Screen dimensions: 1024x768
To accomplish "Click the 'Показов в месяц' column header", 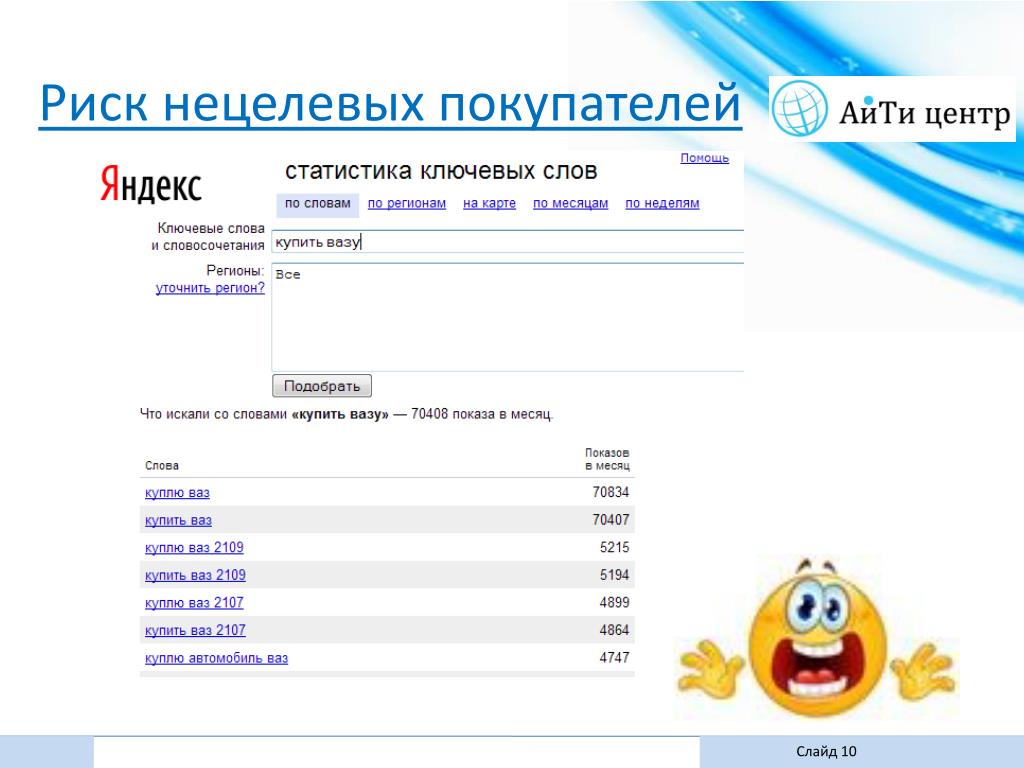I will pyautogui.click(x=607, y=459).
